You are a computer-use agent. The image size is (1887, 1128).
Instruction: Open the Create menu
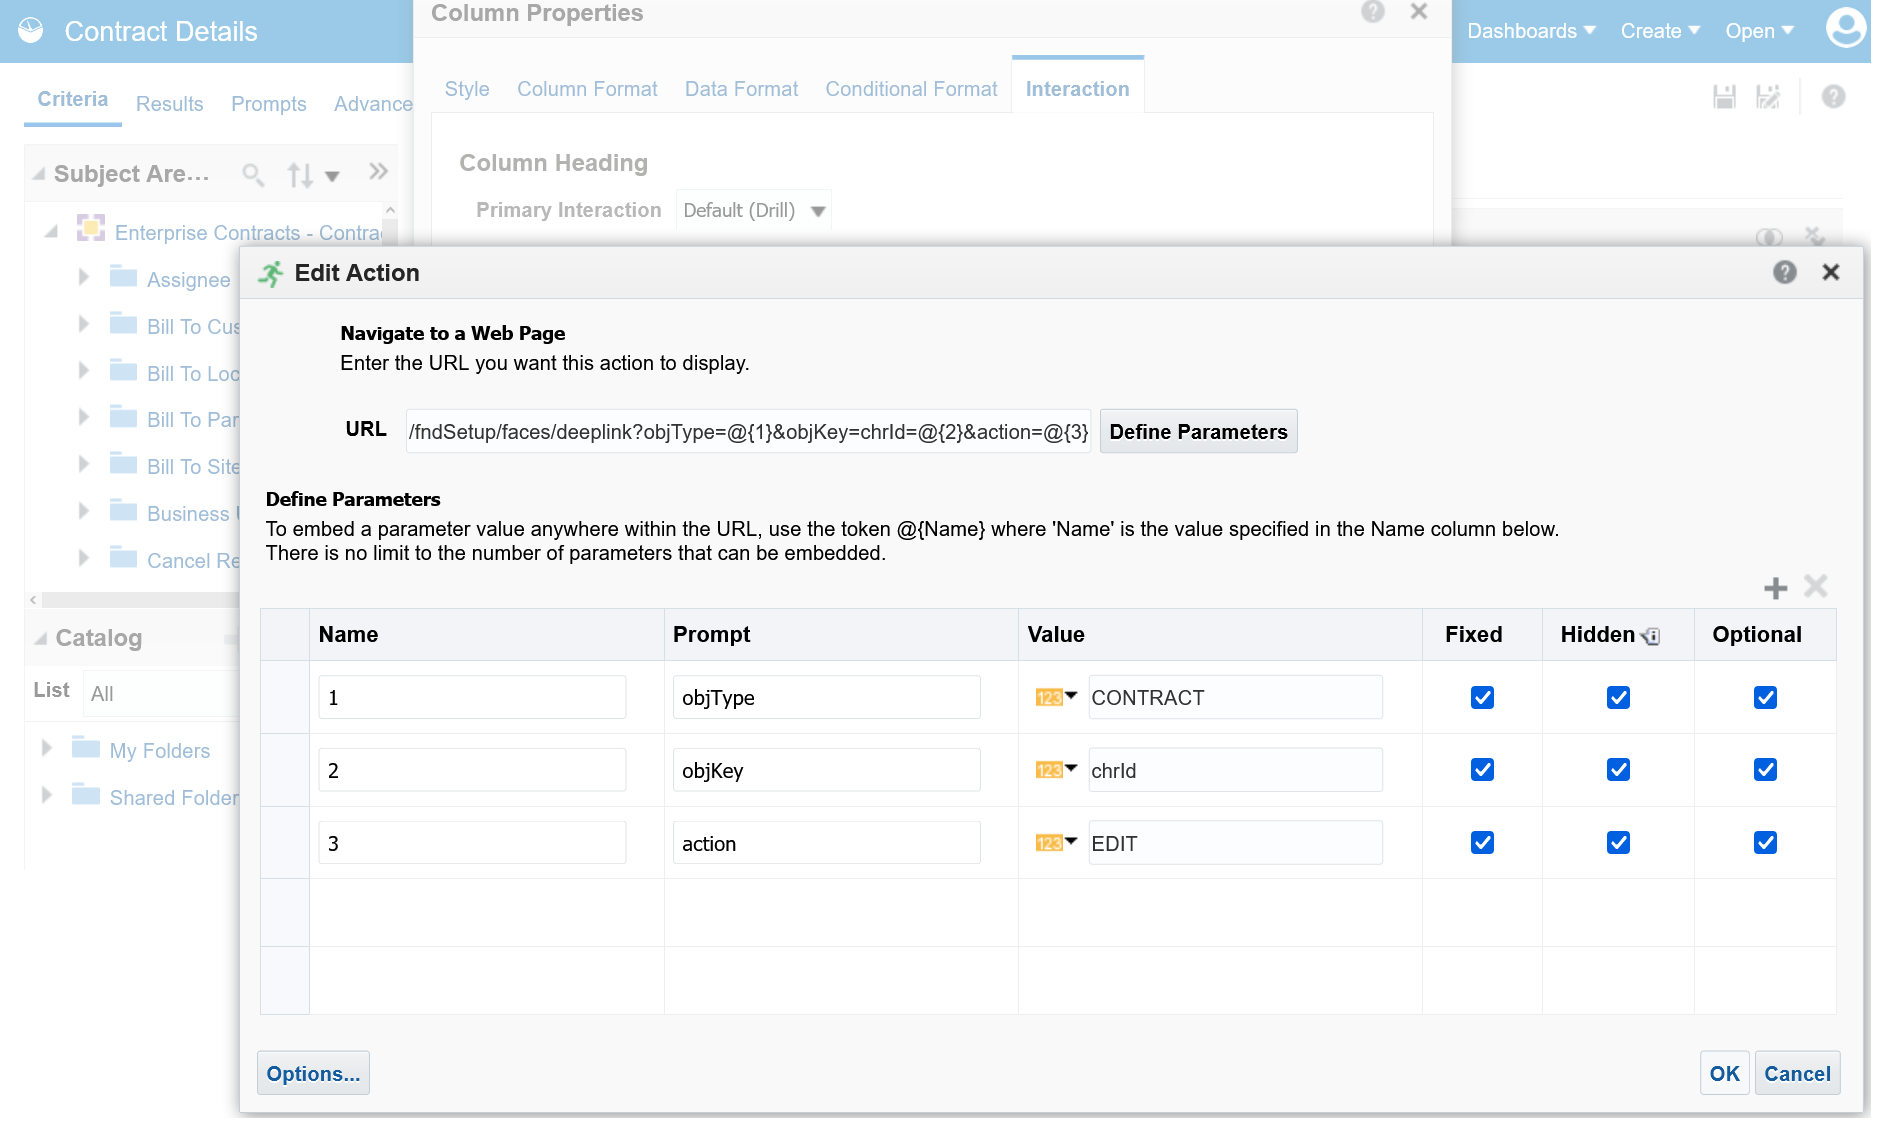coord(1660,31)
